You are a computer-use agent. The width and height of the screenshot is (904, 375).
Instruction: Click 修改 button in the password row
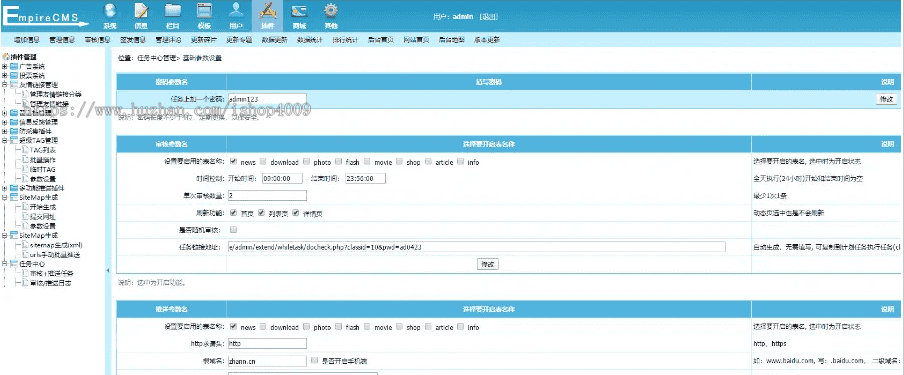pyautogui.click(x=887, y=99)
